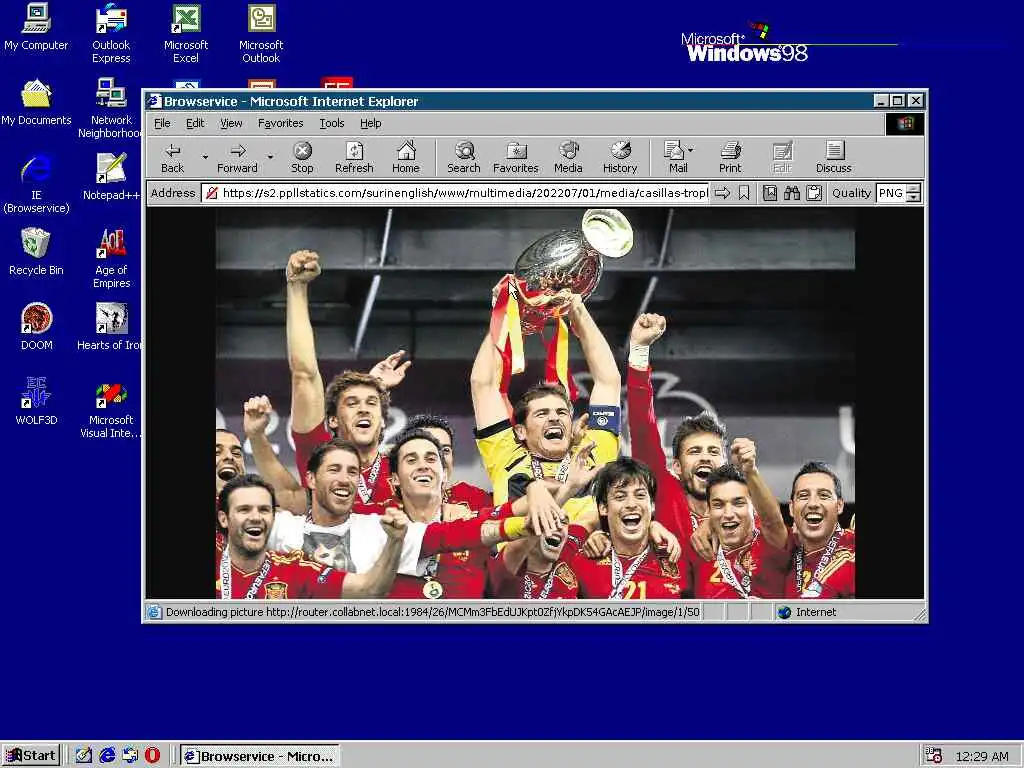Open the Search pane
The height and width of the screenshot is (768, 1024).
click(x=464, y=158)
